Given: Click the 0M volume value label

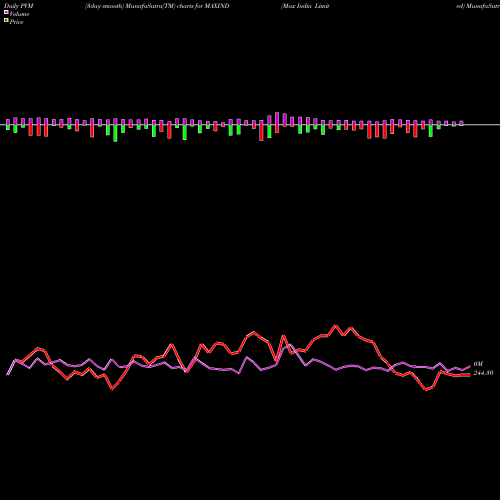Looking at the screenshot, I should (478, 364).
